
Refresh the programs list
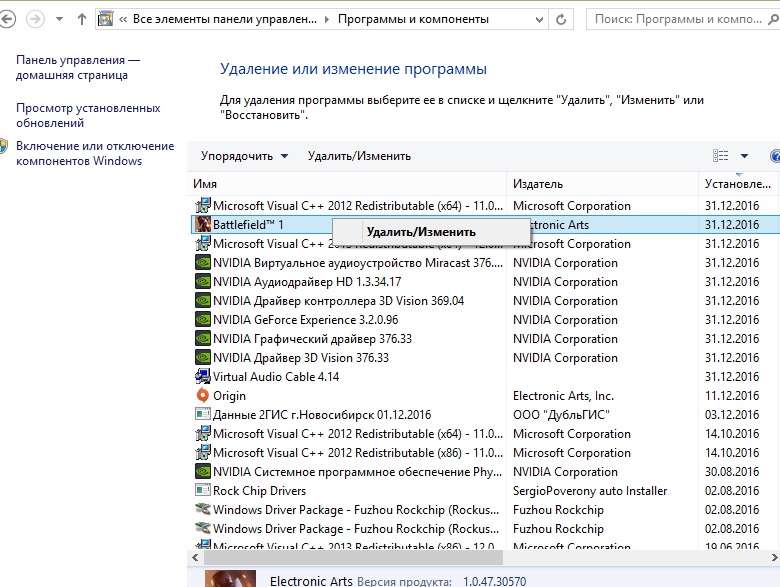[x=561, y=19]
